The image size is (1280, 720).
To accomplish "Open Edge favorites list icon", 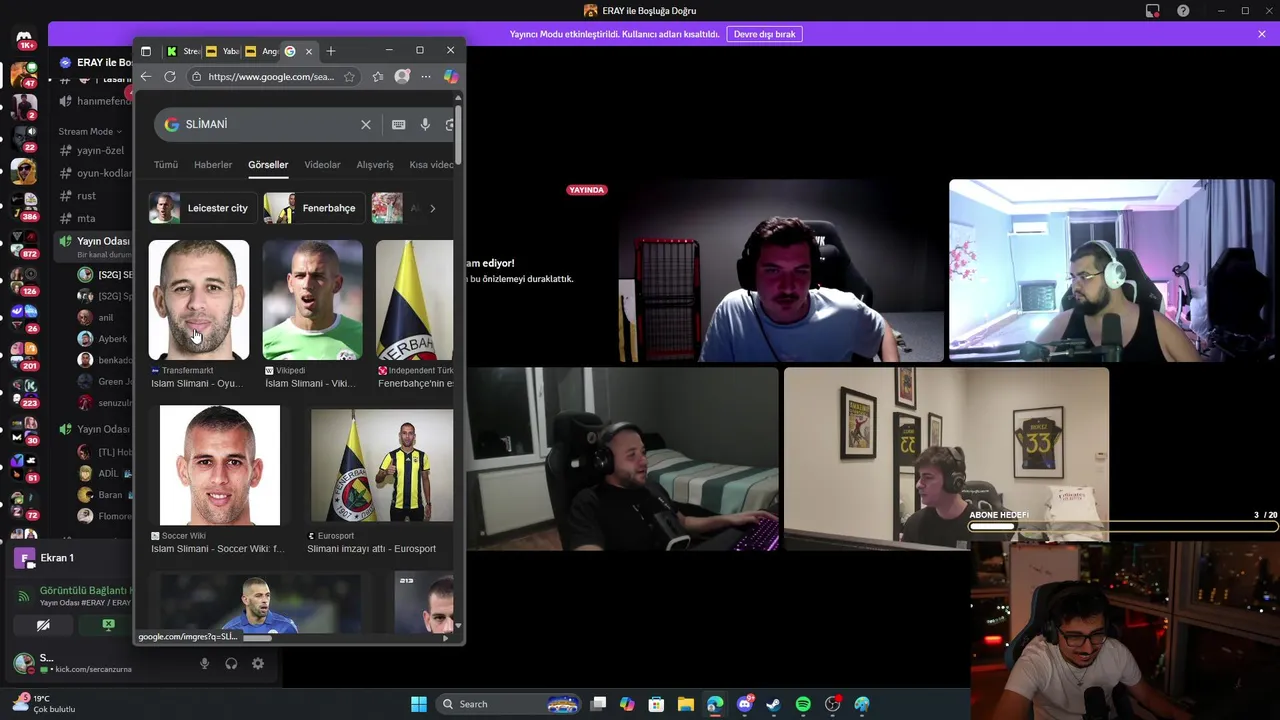I will click(x=377, y=76).
